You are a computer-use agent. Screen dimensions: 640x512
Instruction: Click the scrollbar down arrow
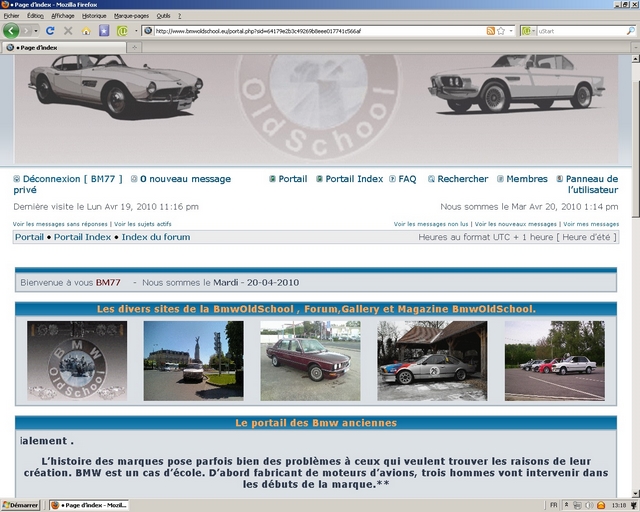click(636, 494)
